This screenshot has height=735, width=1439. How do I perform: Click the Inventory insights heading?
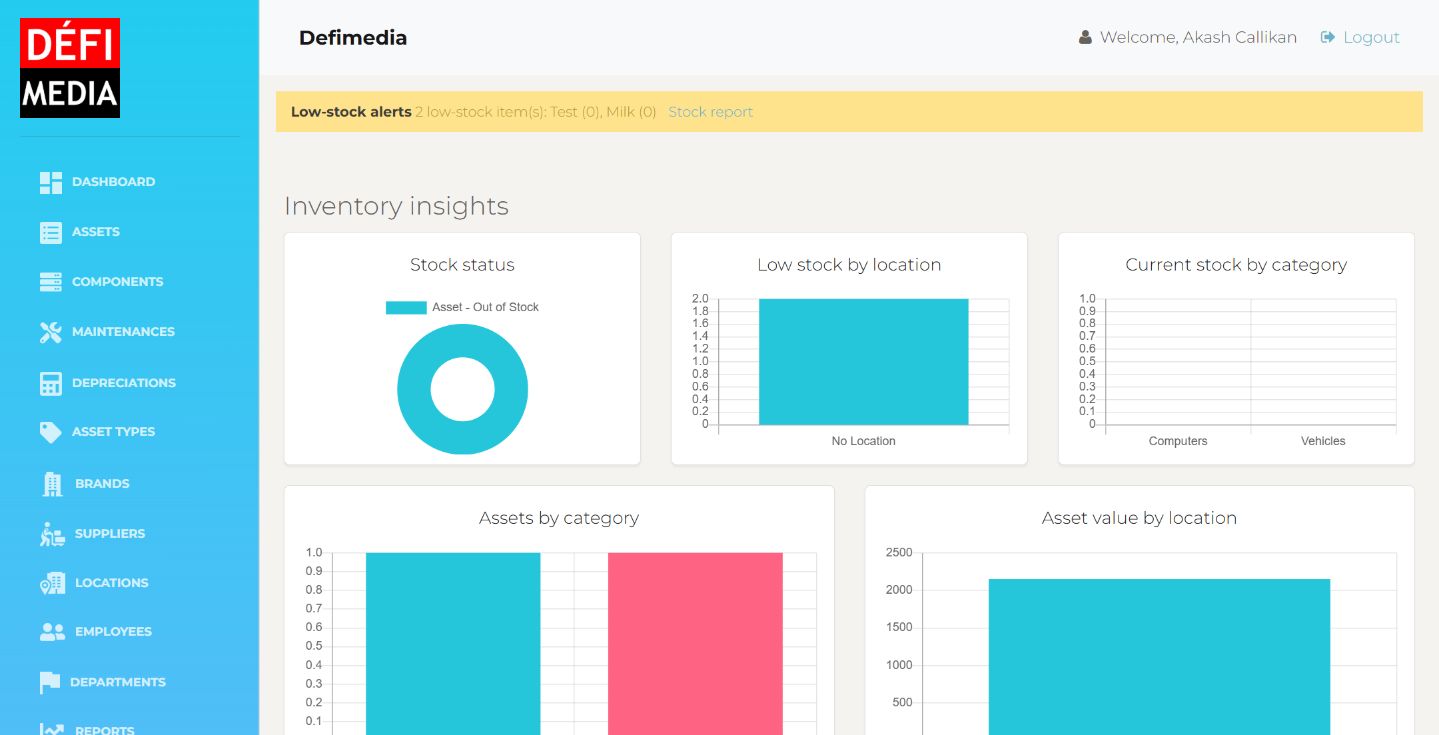point(396,206)
